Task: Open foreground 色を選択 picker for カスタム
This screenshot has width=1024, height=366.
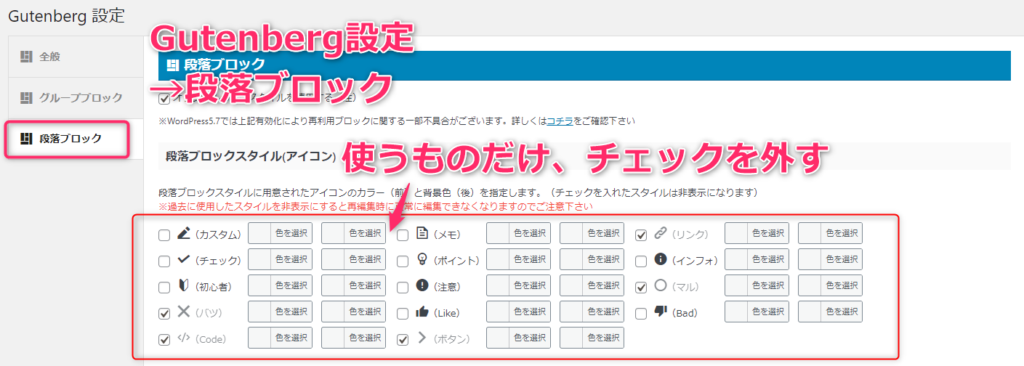Action: 280,233
